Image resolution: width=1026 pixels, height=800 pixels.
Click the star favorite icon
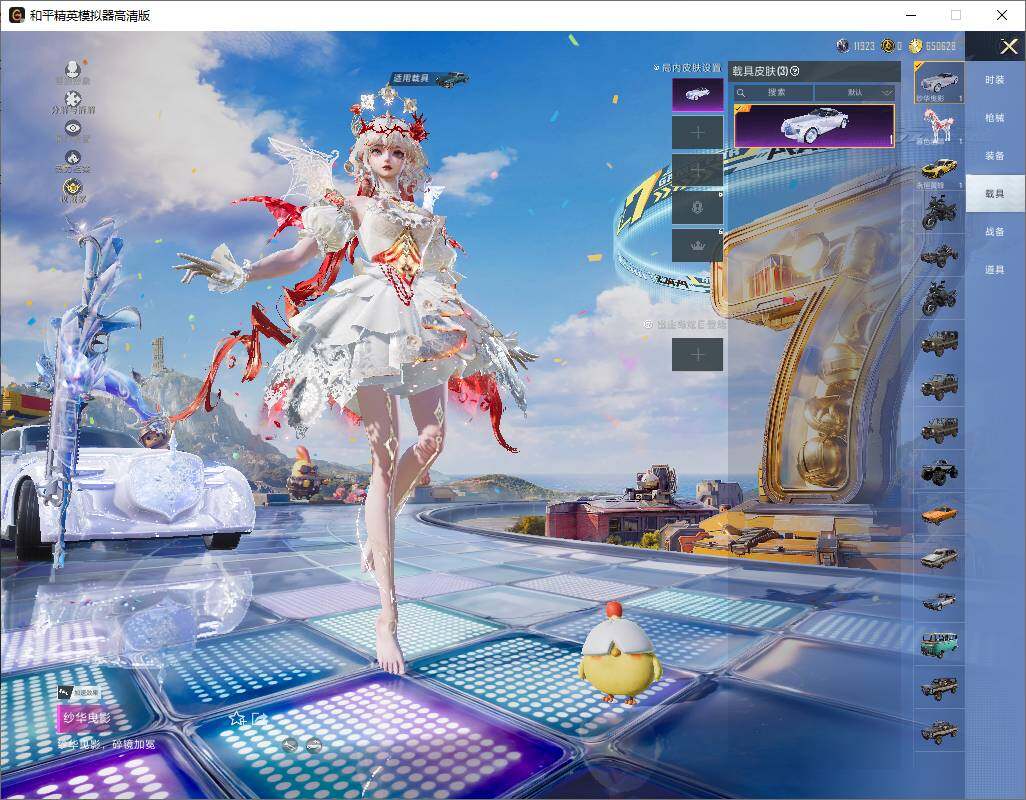236,719
